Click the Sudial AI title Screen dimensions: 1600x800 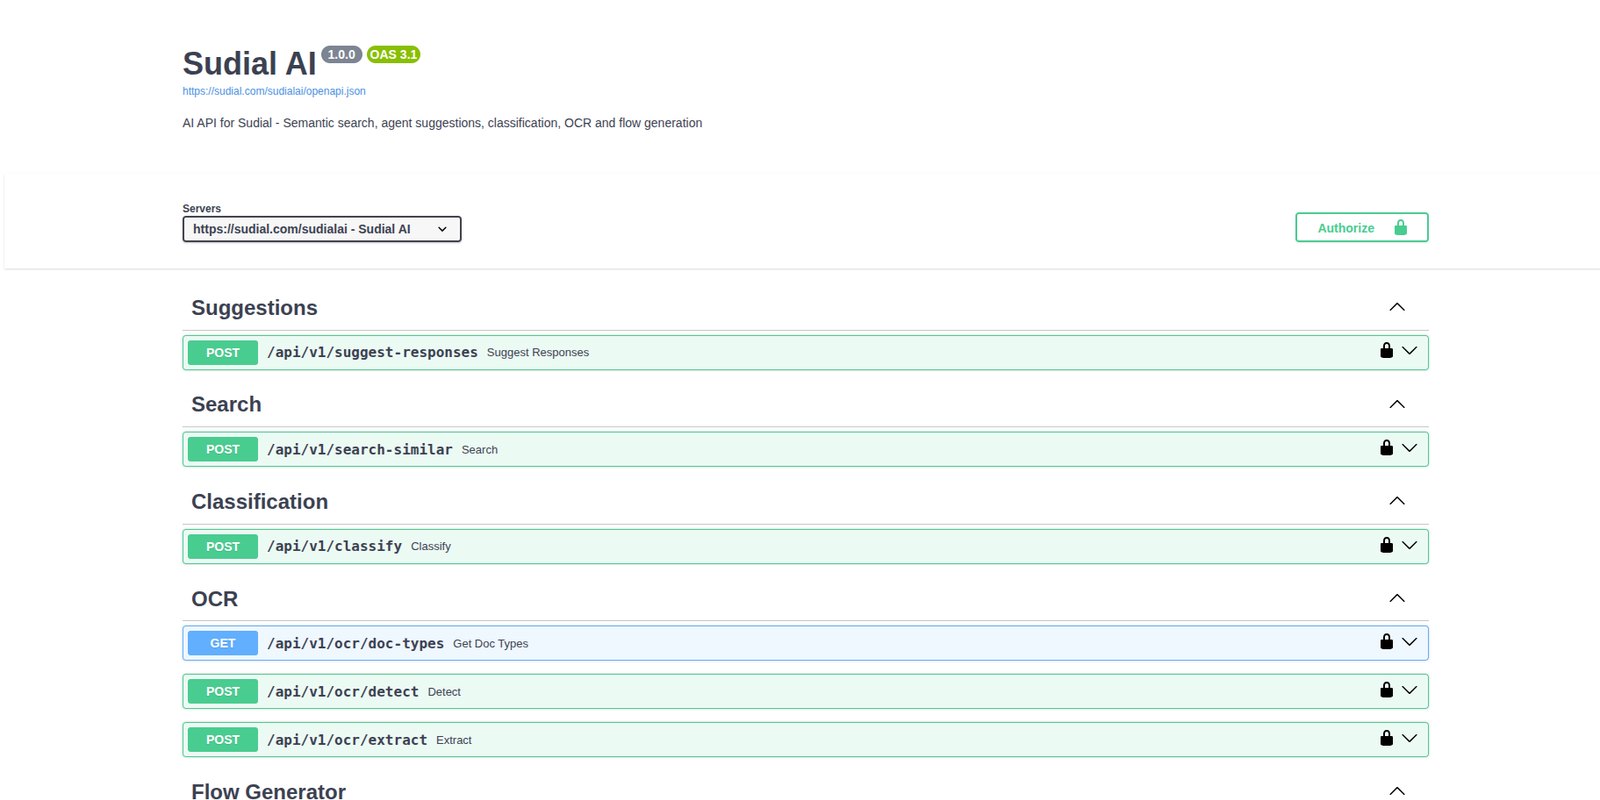pos(249,63)
